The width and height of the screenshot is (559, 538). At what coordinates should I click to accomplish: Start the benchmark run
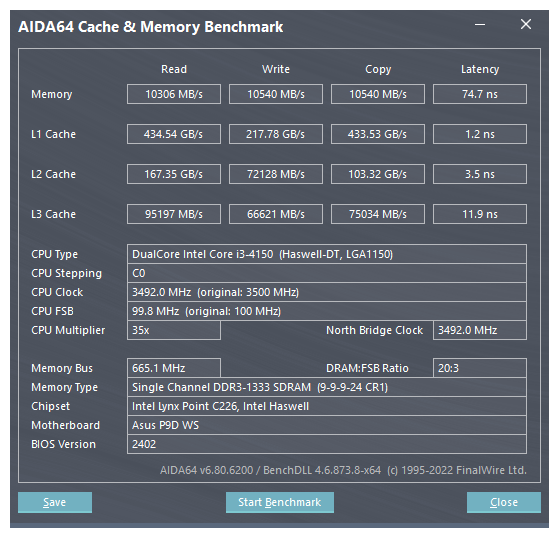(x=280, y=502)
